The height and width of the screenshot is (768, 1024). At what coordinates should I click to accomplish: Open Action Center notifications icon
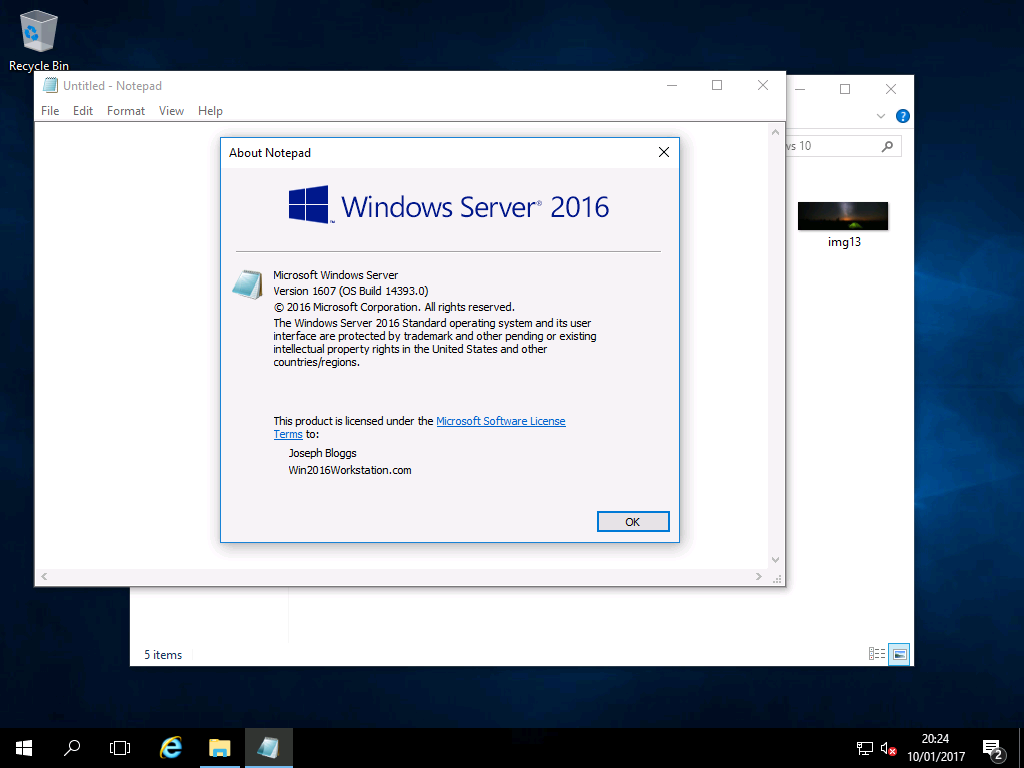993,749
